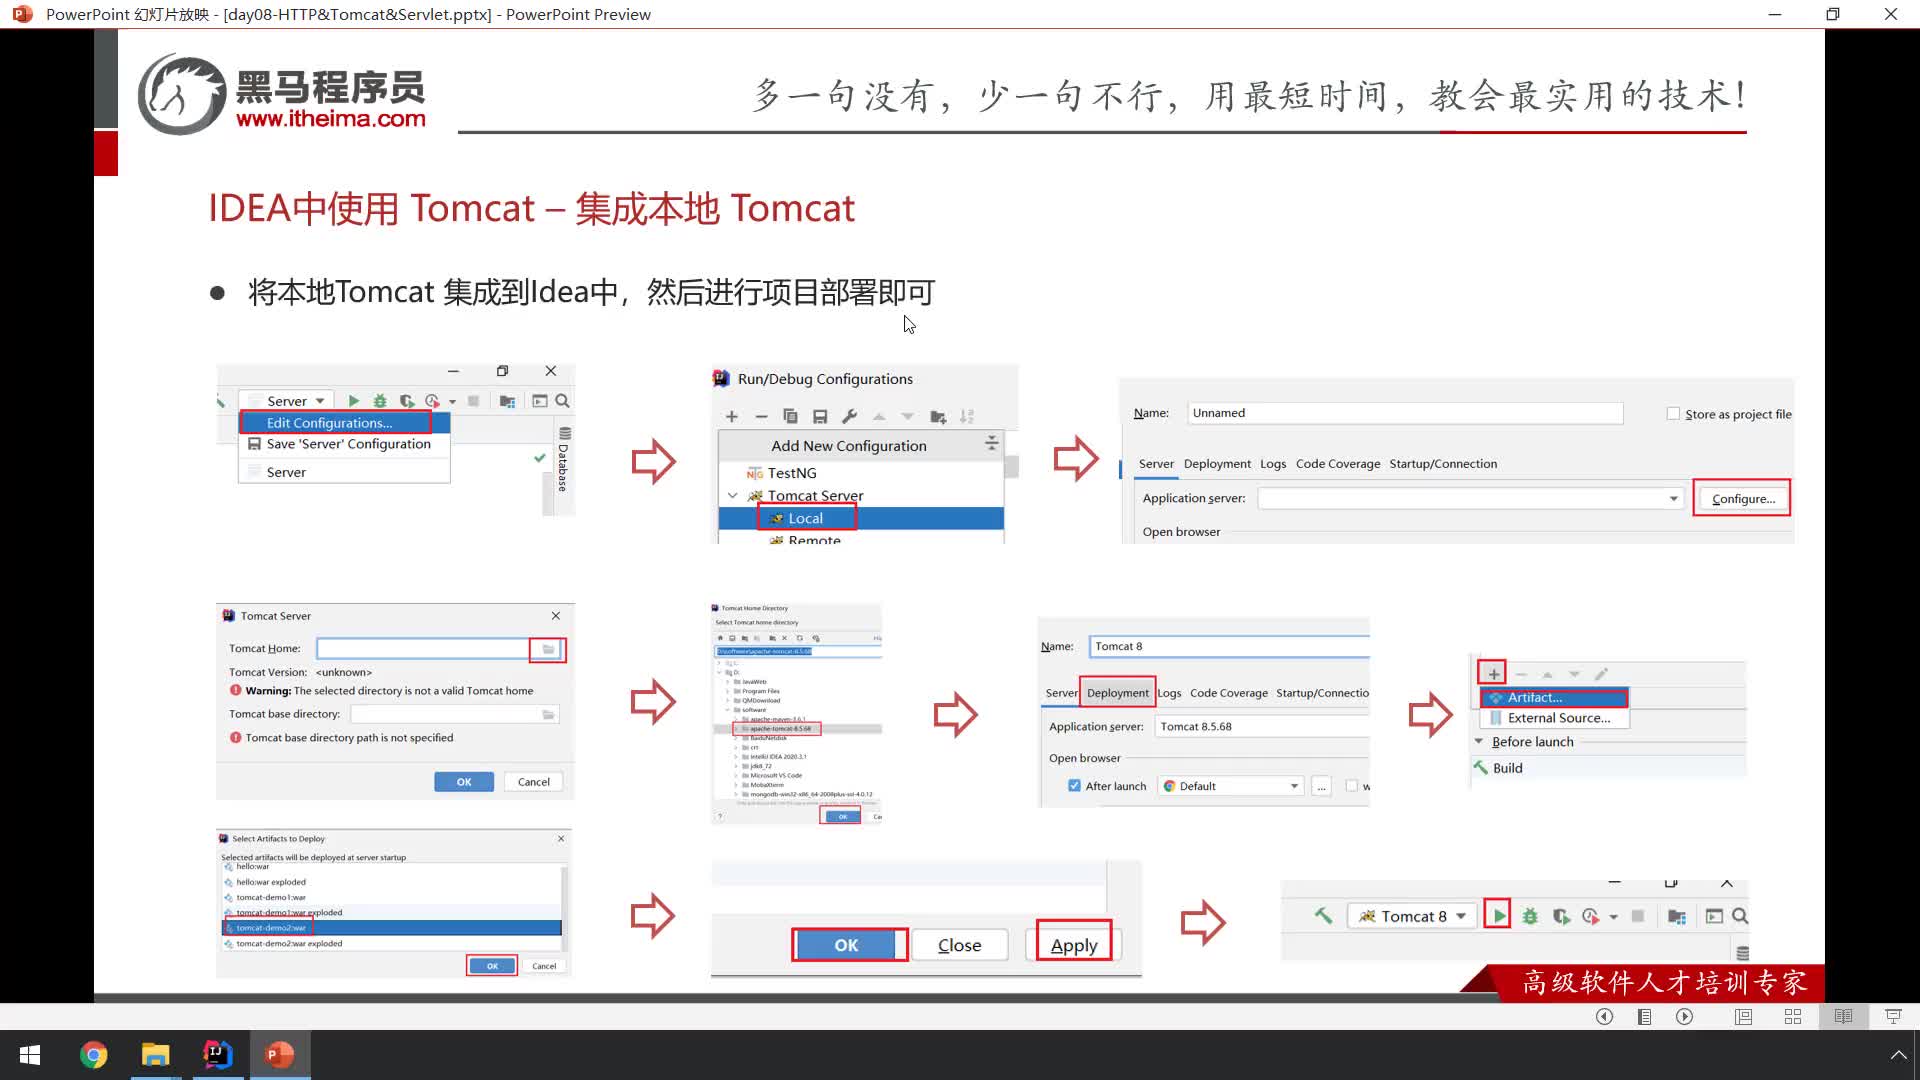Choose Artifact... from the add menu
The height and width of the screenshot is (1080, 1920).
tap(1554, 697)
